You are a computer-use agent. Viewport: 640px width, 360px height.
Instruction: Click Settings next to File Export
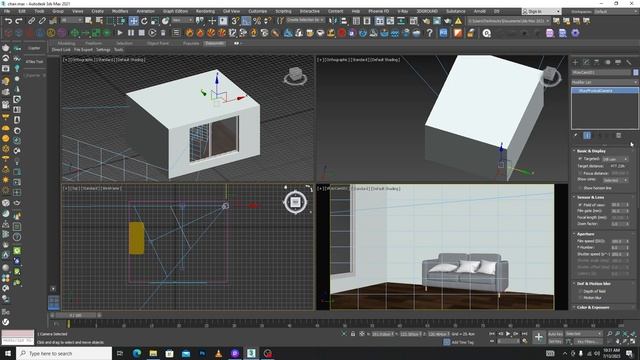(x=103, y=50)
